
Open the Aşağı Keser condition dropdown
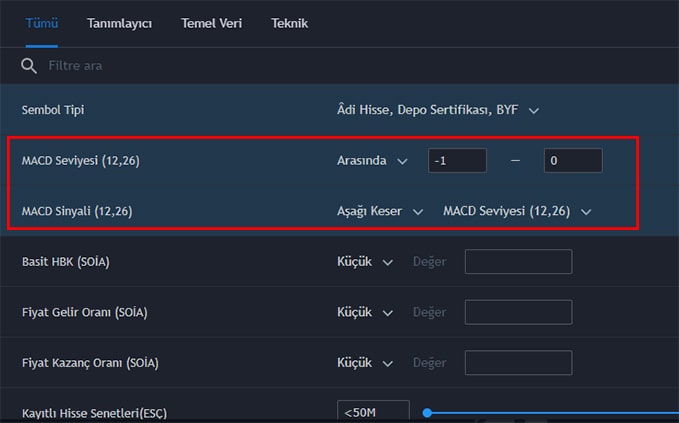[x=380, y=211]
